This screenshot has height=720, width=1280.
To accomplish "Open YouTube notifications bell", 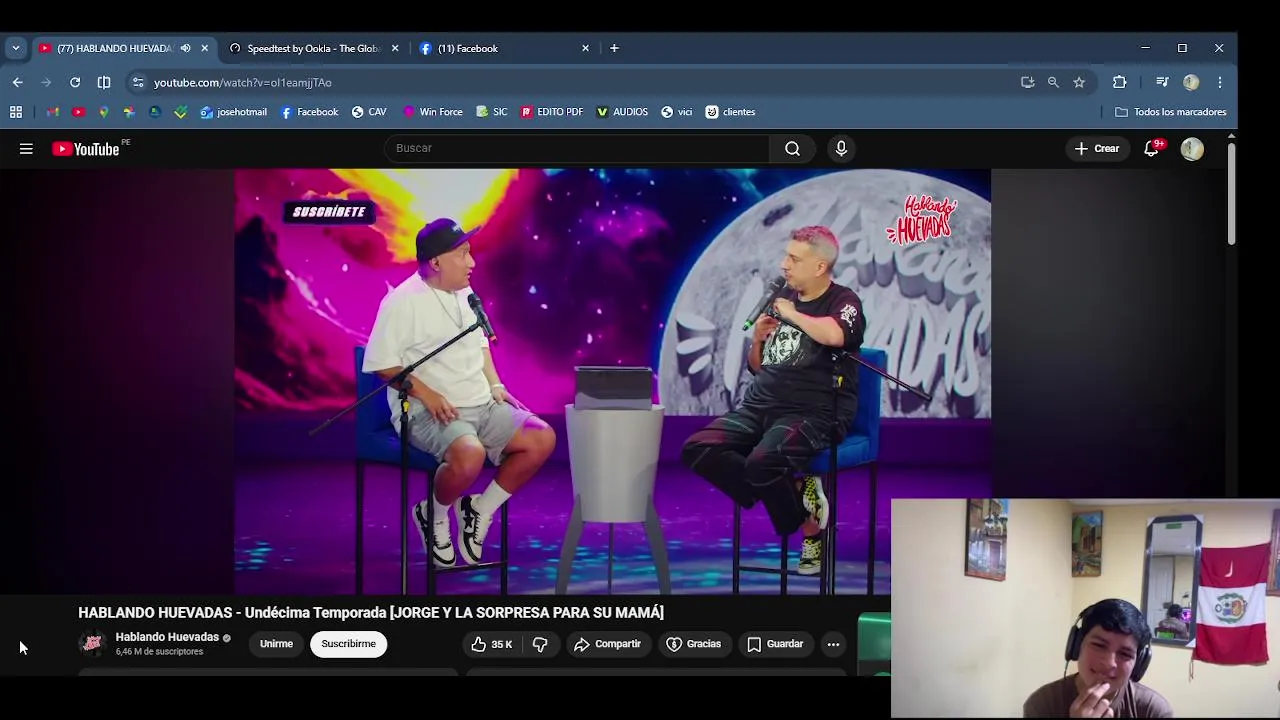I will pos(1152,148).
